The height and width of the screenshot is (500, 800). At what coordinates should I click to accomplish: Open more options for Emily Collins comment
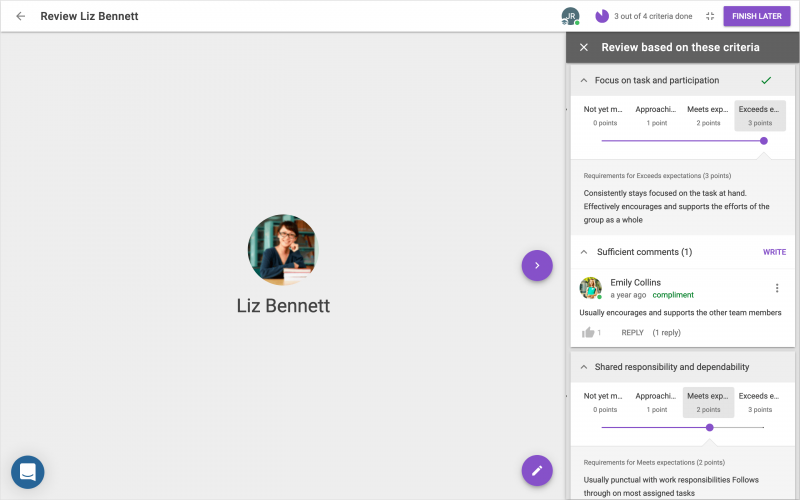777,288
